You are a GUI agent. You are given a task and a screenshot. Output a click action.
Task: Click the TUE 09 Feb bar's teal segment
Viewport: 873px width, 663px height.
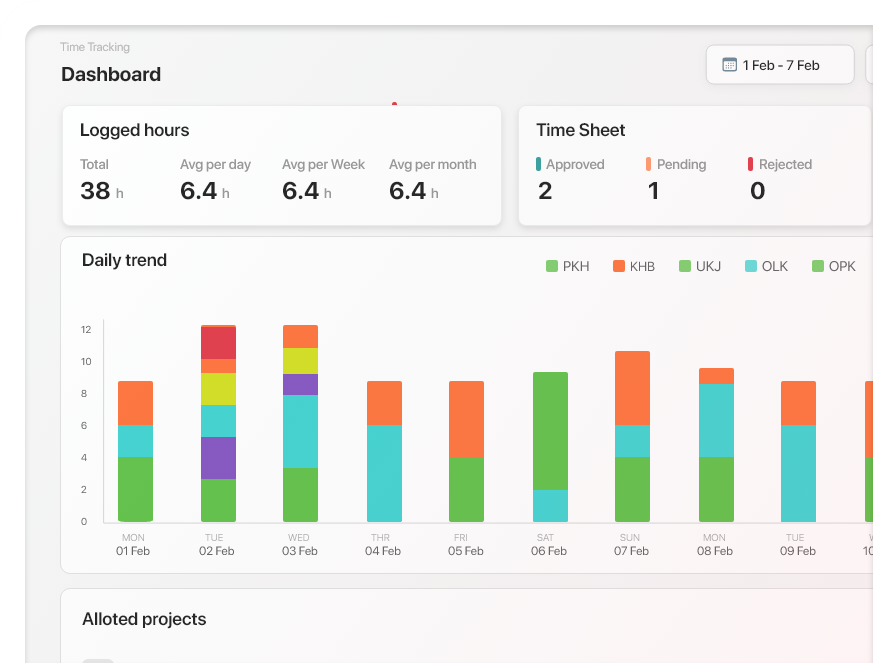(x=798, y=473)
